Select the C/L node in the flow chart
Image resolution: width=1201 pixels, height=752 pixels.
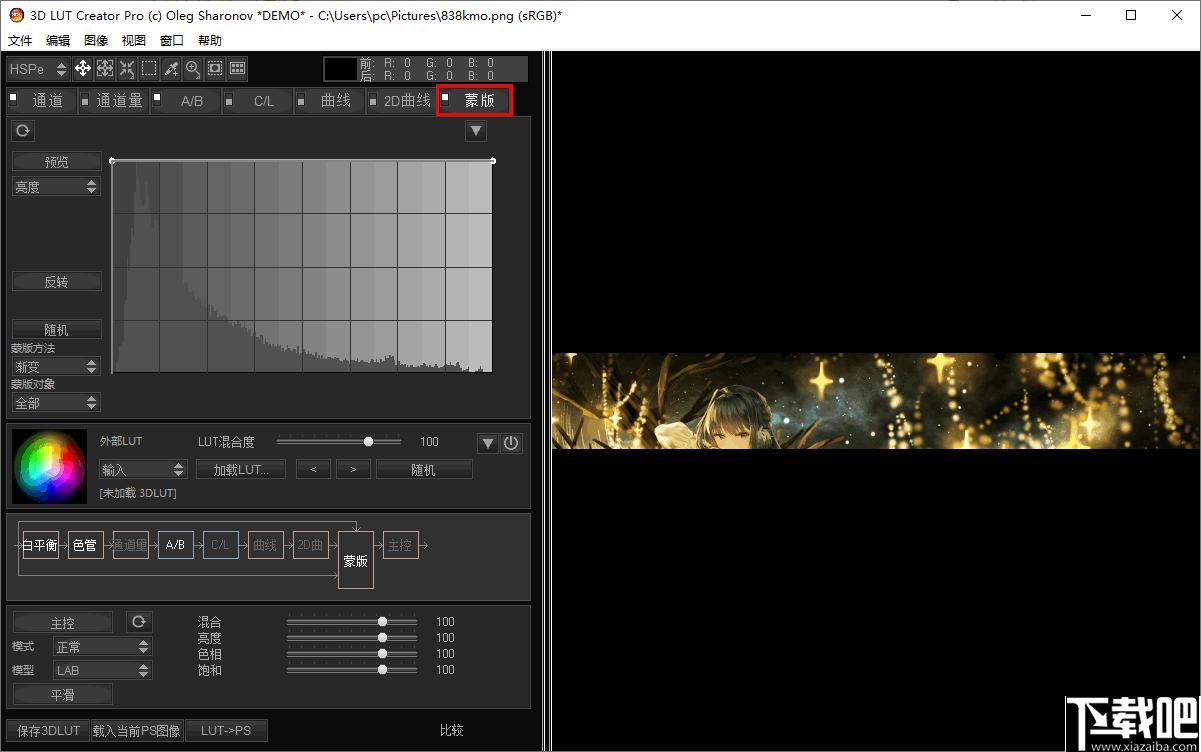(221, 545)
